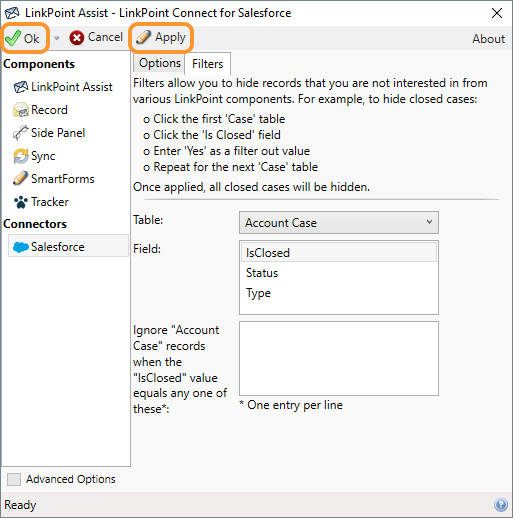The height and width of the screenshot is (518, 513).
Task: Cancel the dialog with the red X button
Action: (96, 37)
